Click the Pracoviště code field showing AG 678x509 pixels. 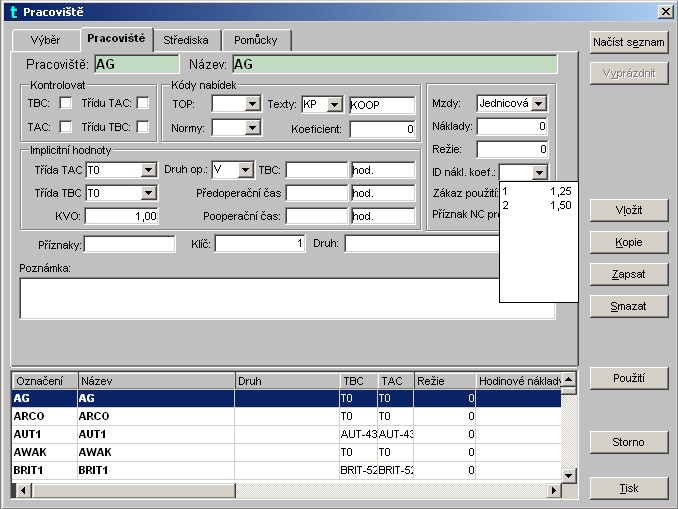click(x=136, y=64)
